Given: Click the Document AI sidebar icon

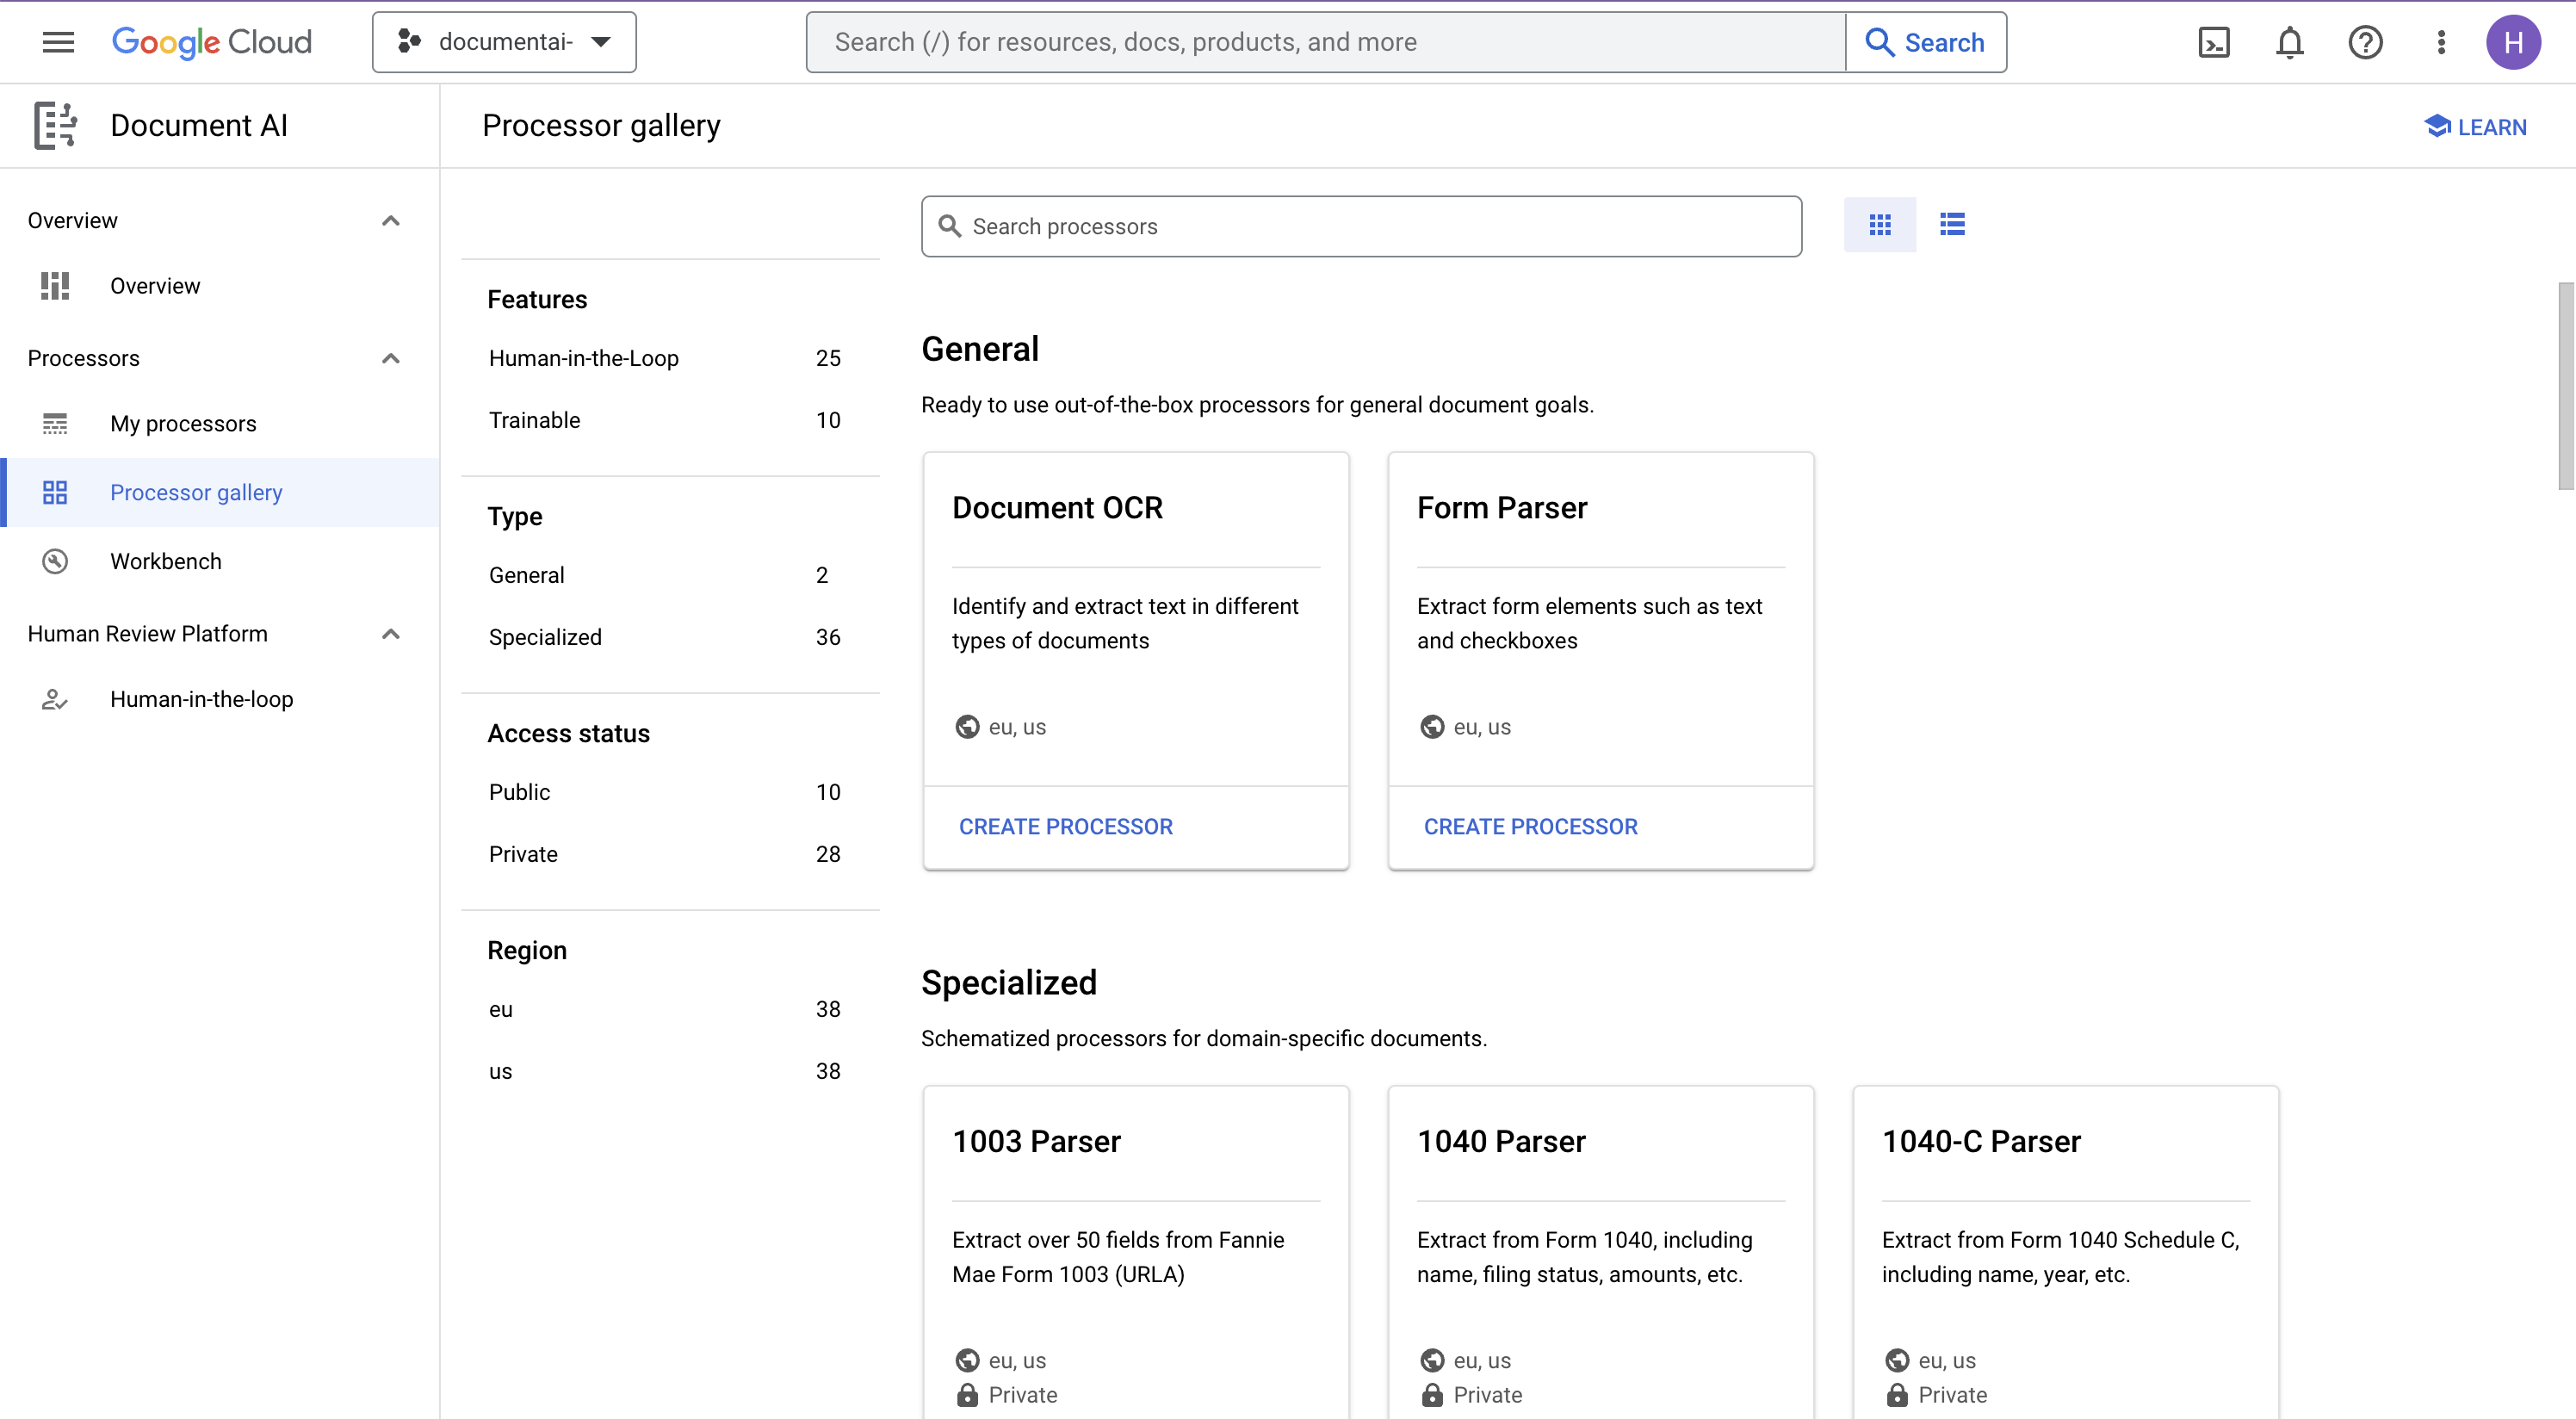Looking at the screenshot, I should pos(53,124).
